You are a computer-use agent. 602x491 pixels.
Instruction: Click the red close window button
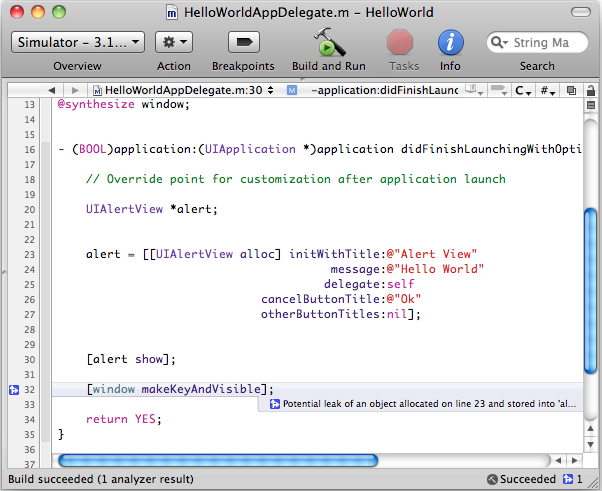[17, 12]
